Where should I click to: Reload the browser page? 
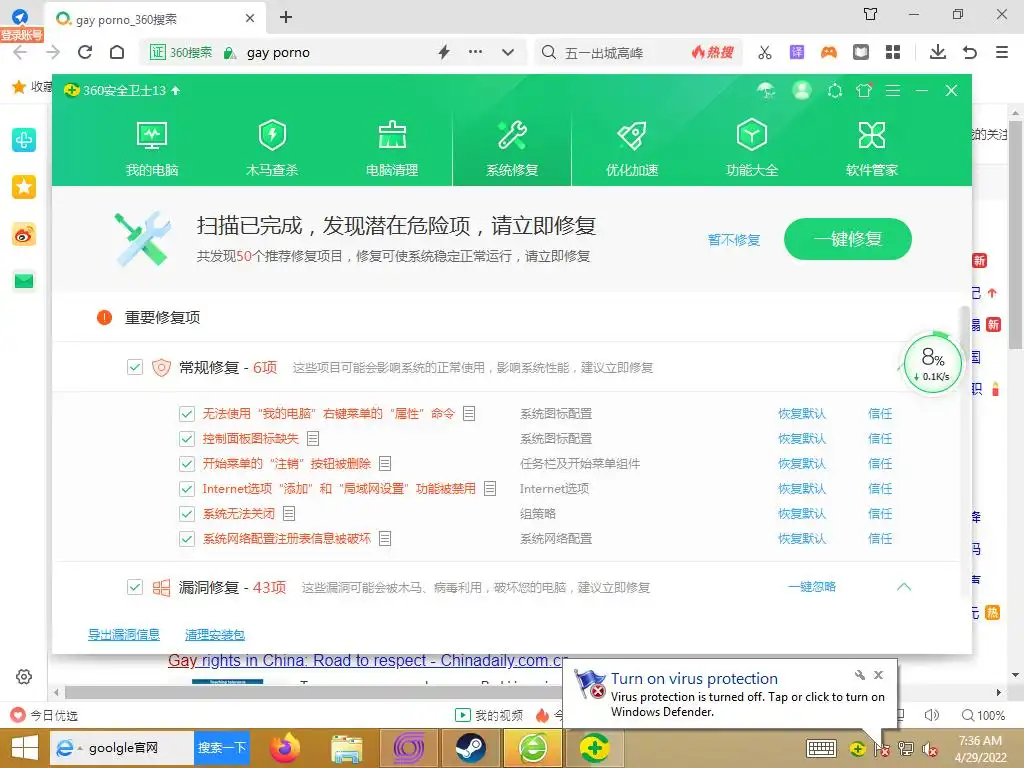(85, 52)
